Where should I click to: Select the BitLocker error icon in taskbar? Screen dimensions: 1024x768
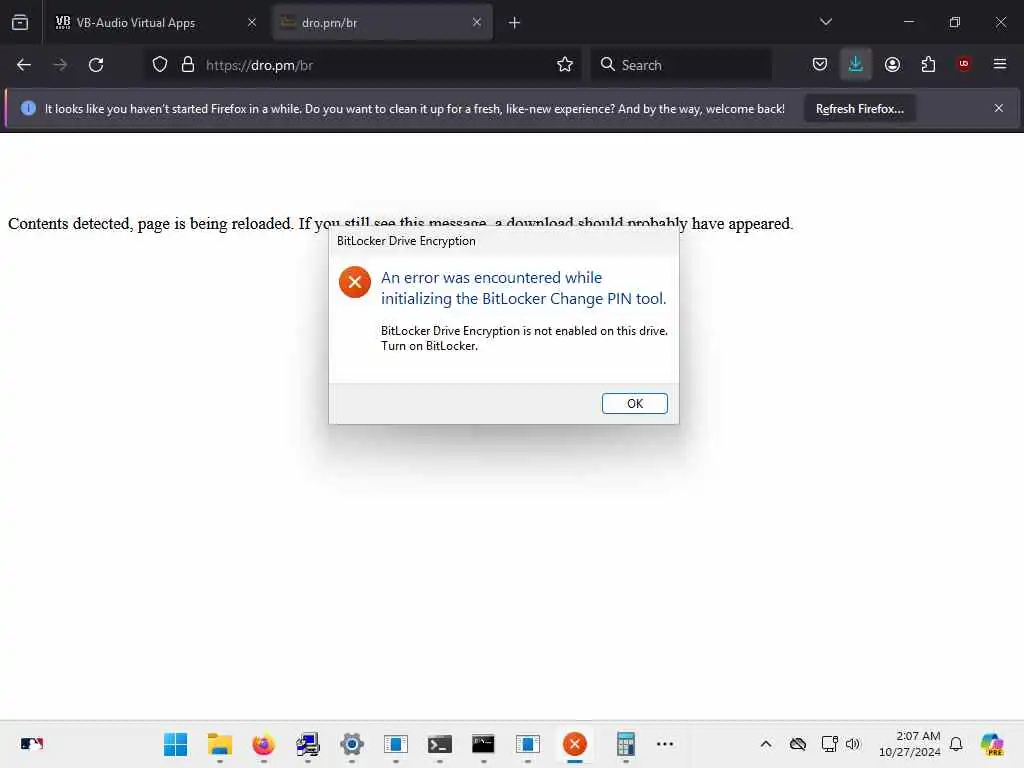click(x=575, y=744)
